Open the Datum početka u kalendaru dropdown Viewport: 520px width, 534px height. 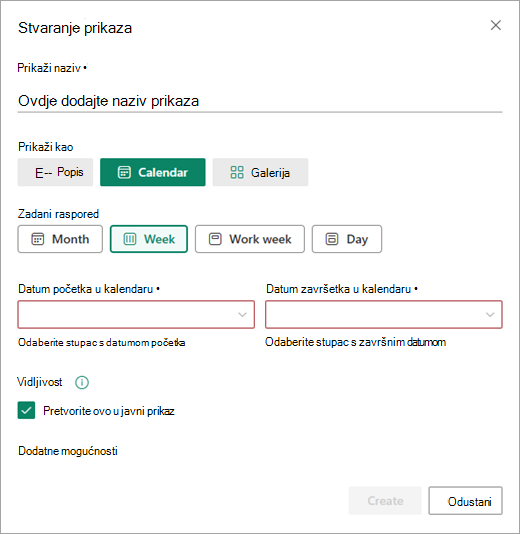pos(136,314)
